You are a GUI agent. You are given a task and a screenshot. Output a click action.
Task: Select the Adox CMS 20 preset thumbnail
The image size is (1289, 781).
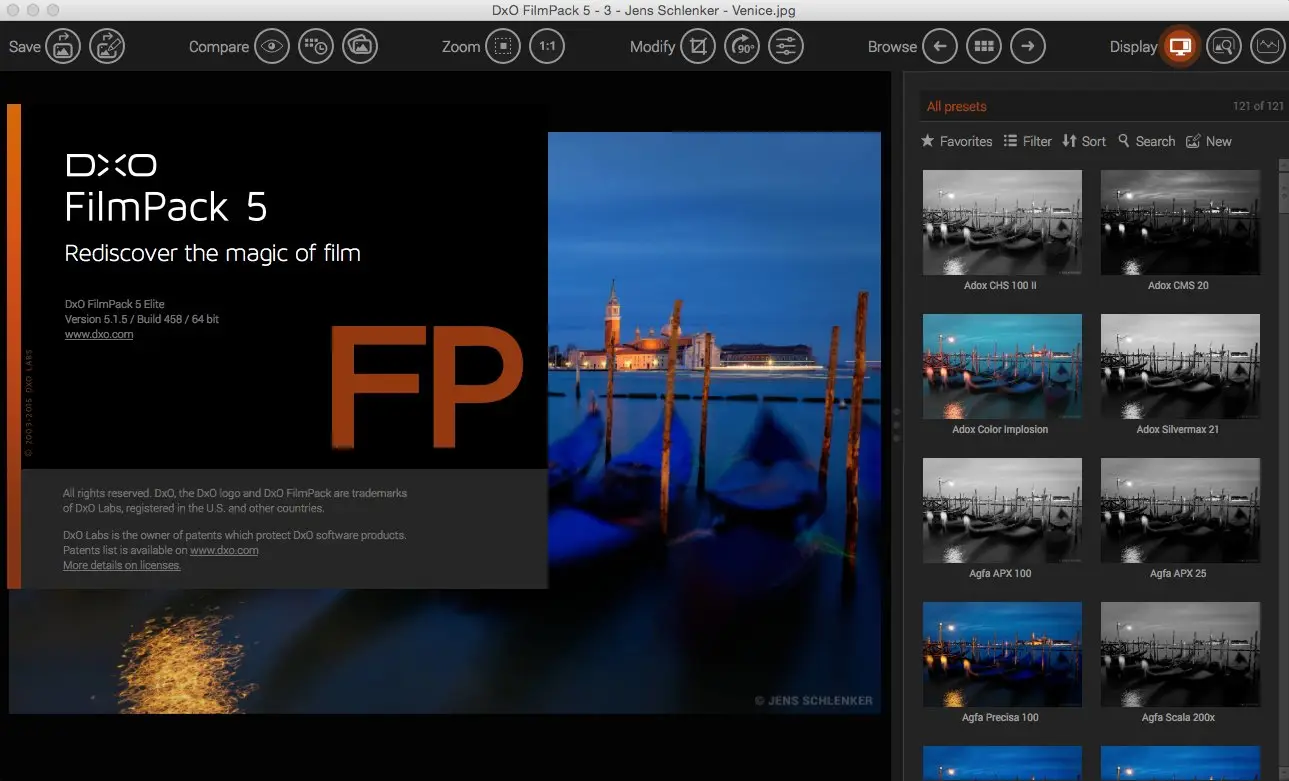[x=1180, y=222]
